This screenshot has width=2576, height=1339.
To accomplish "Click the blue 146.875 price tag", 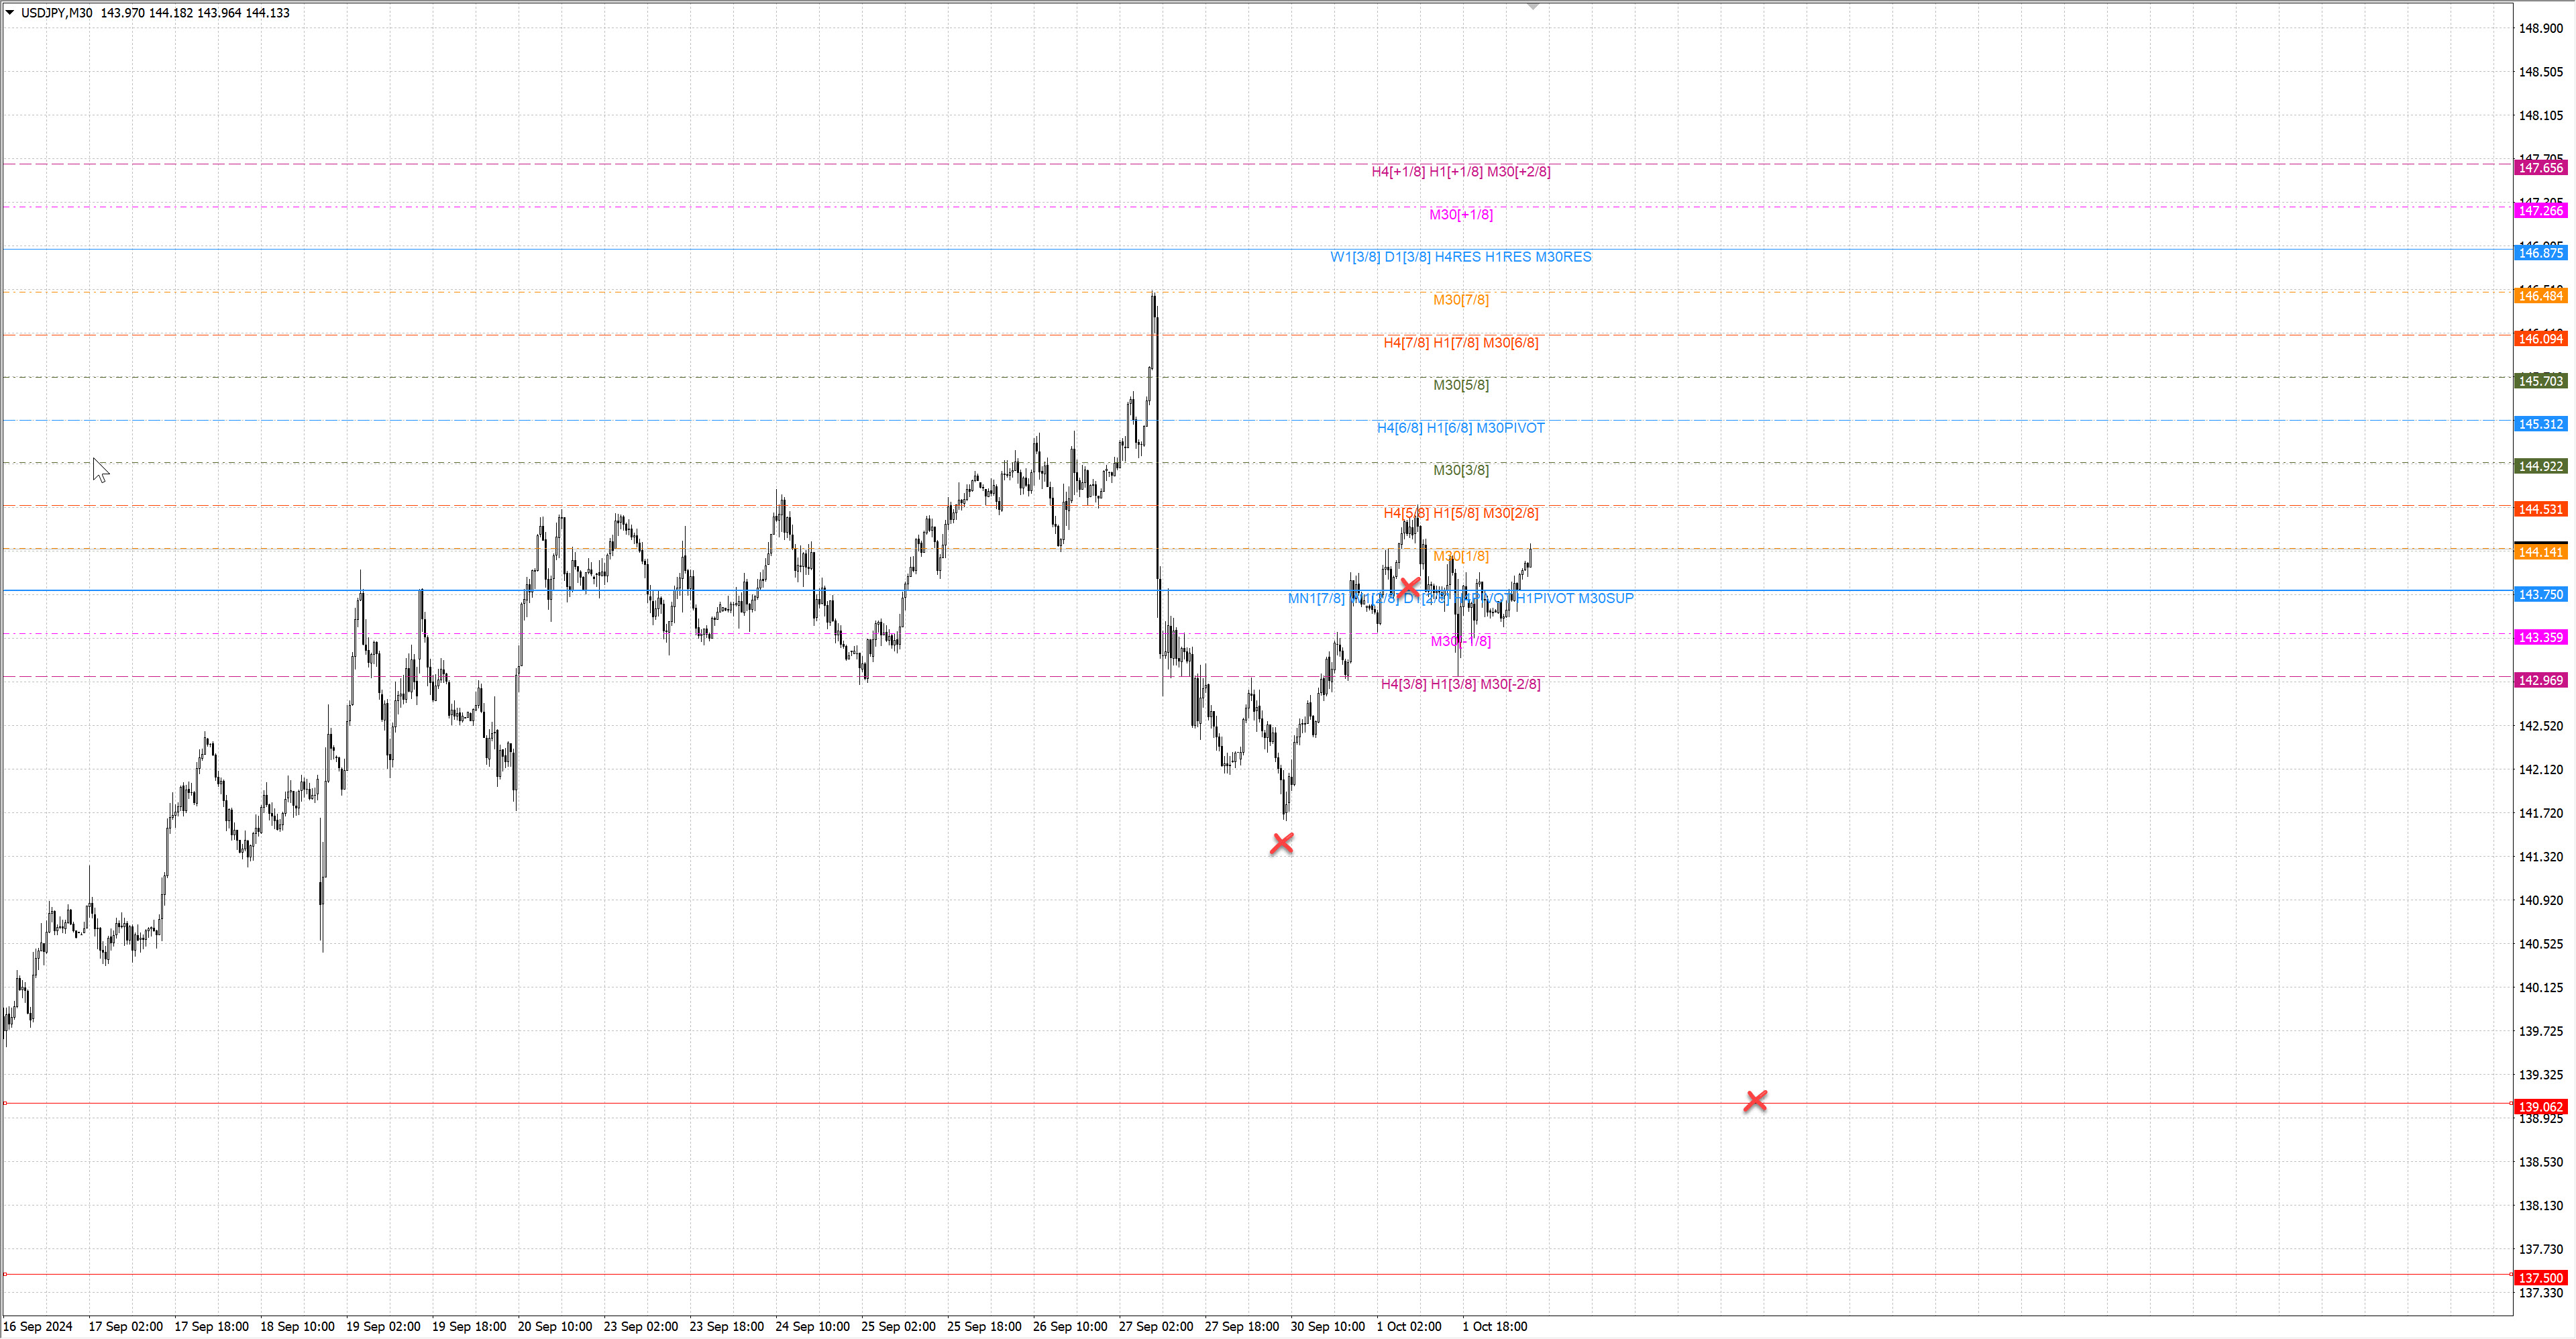I will pos(2540,253).
